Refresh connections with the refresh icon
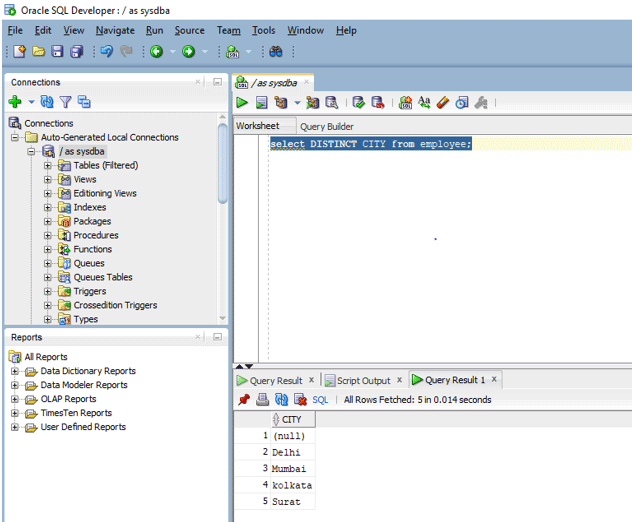Image resolution: width=632 pixels, height=522 pixels. [47, 102]
